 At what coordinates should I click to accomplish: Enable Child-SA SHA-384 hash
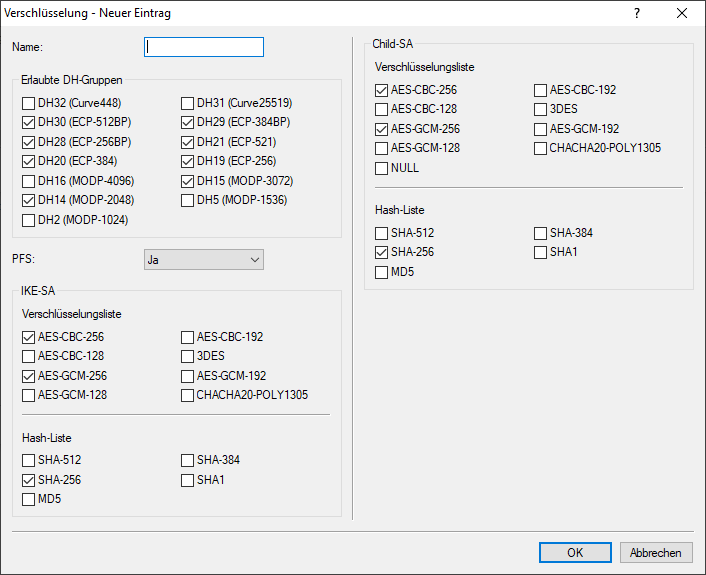point(541,233)
